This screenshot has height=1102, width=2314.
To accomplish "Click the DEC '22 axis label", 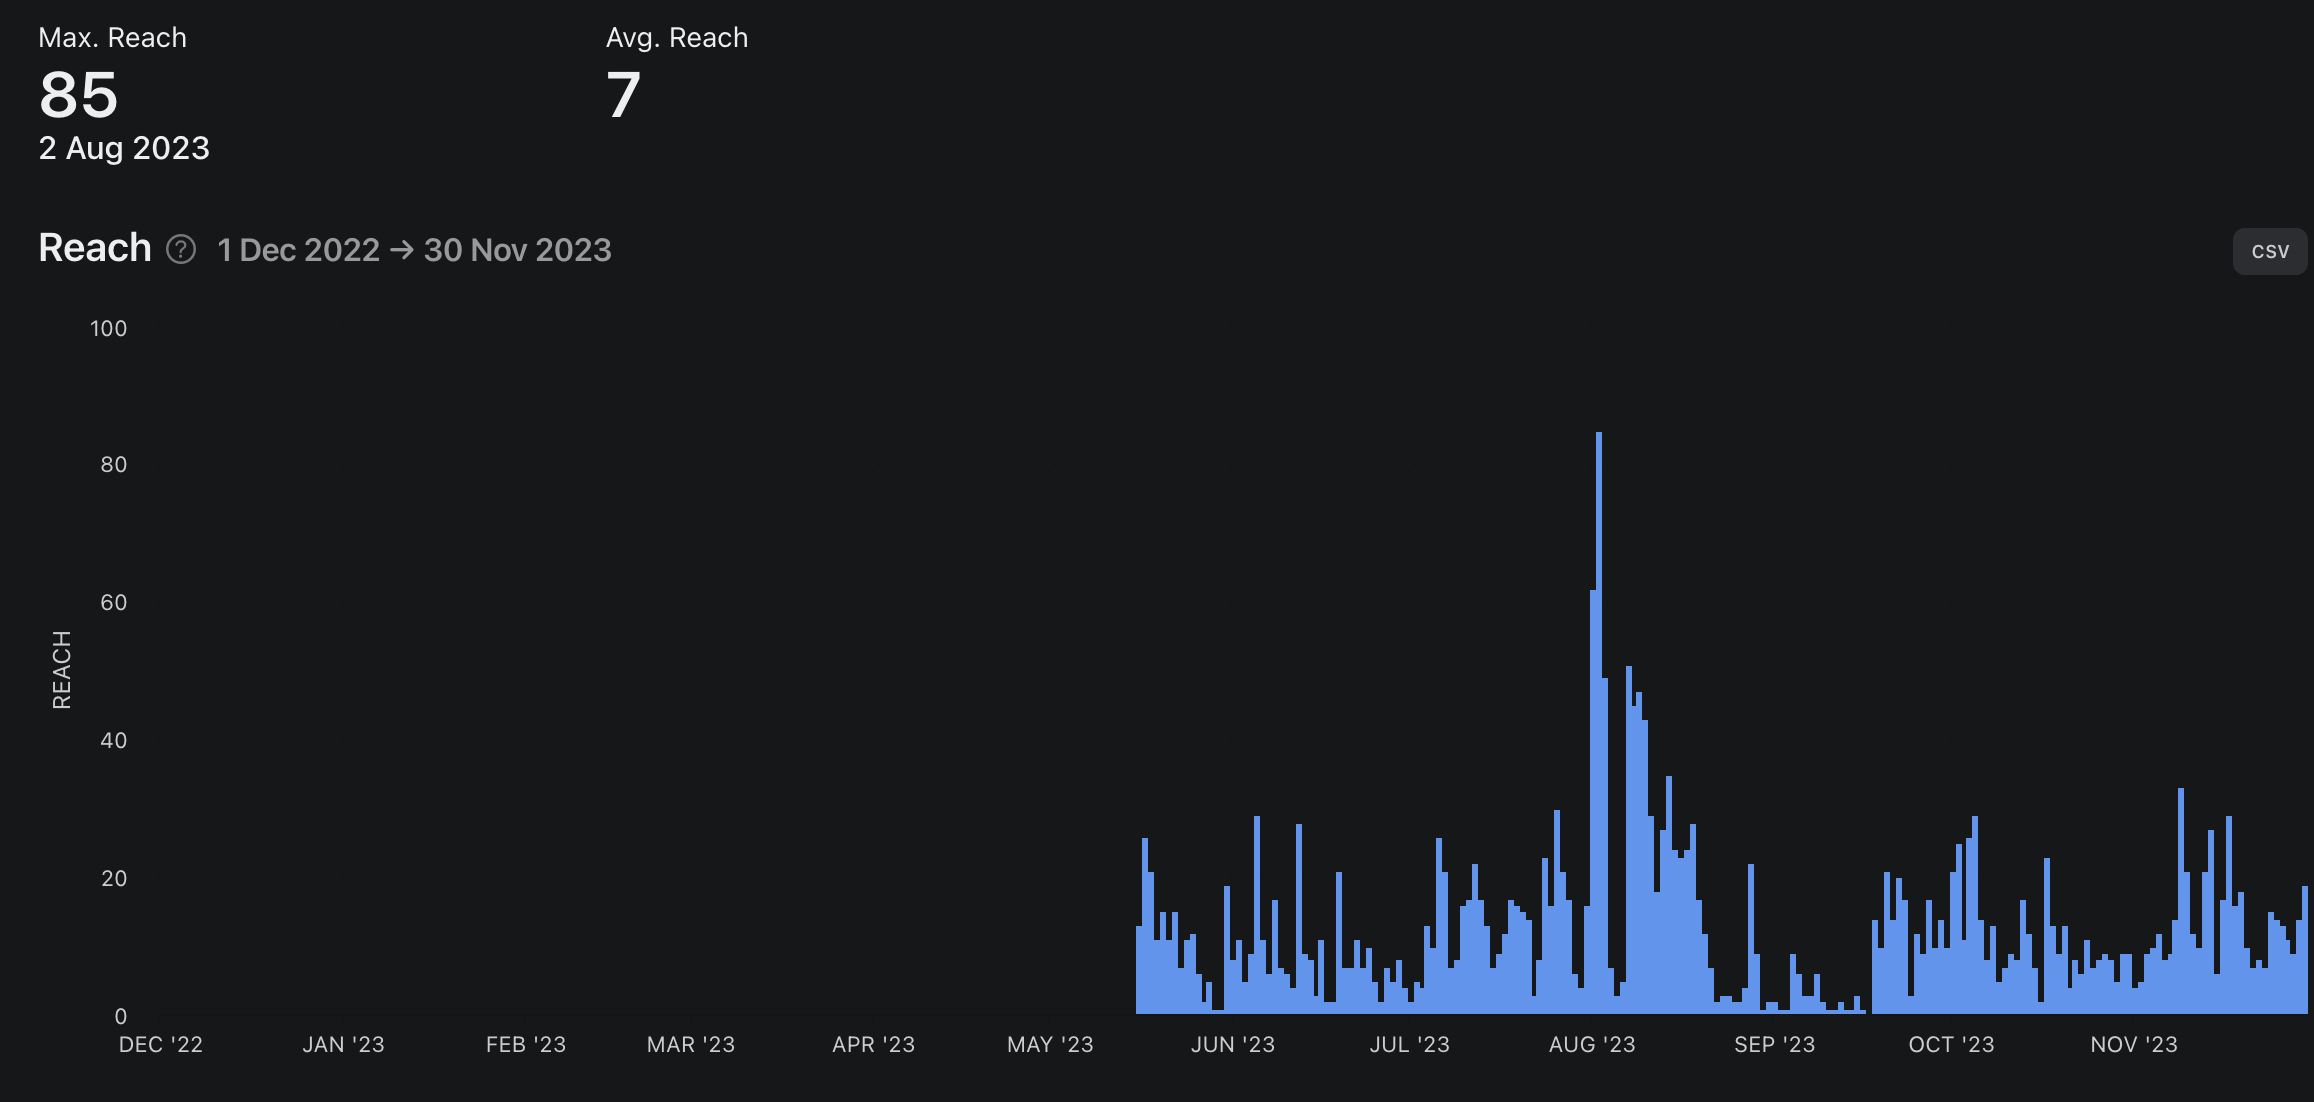I will [x=161, y=1045].
